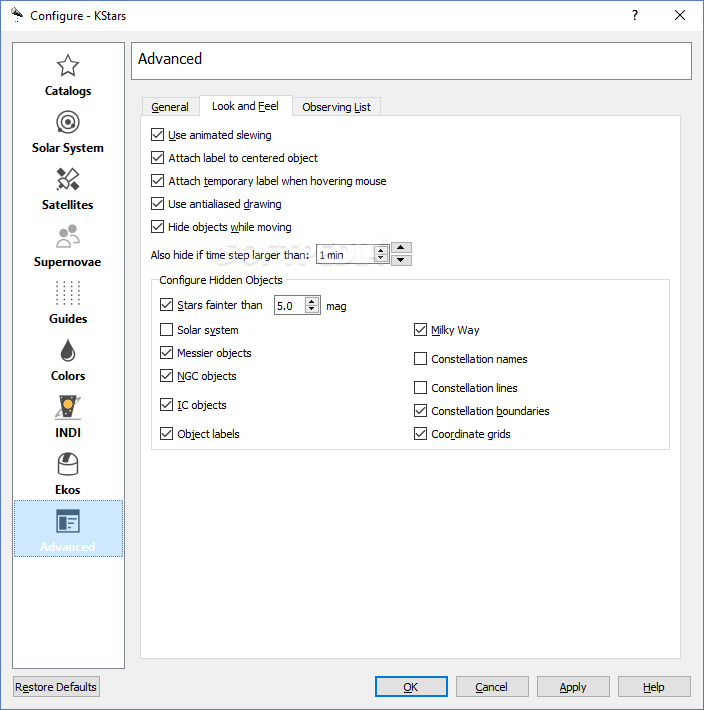Click the small up arrow inside time step box
704x710 pixels.
(x=381, y=250)
